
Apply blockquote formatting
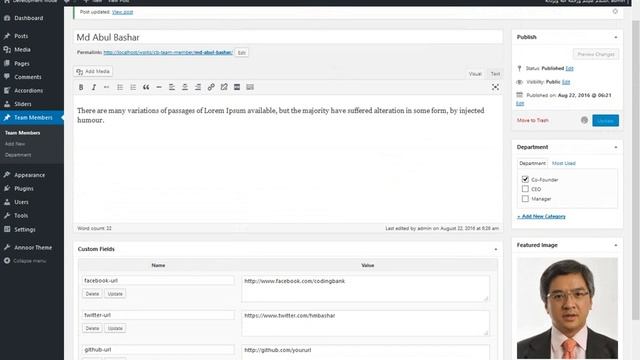coord(146,87)
